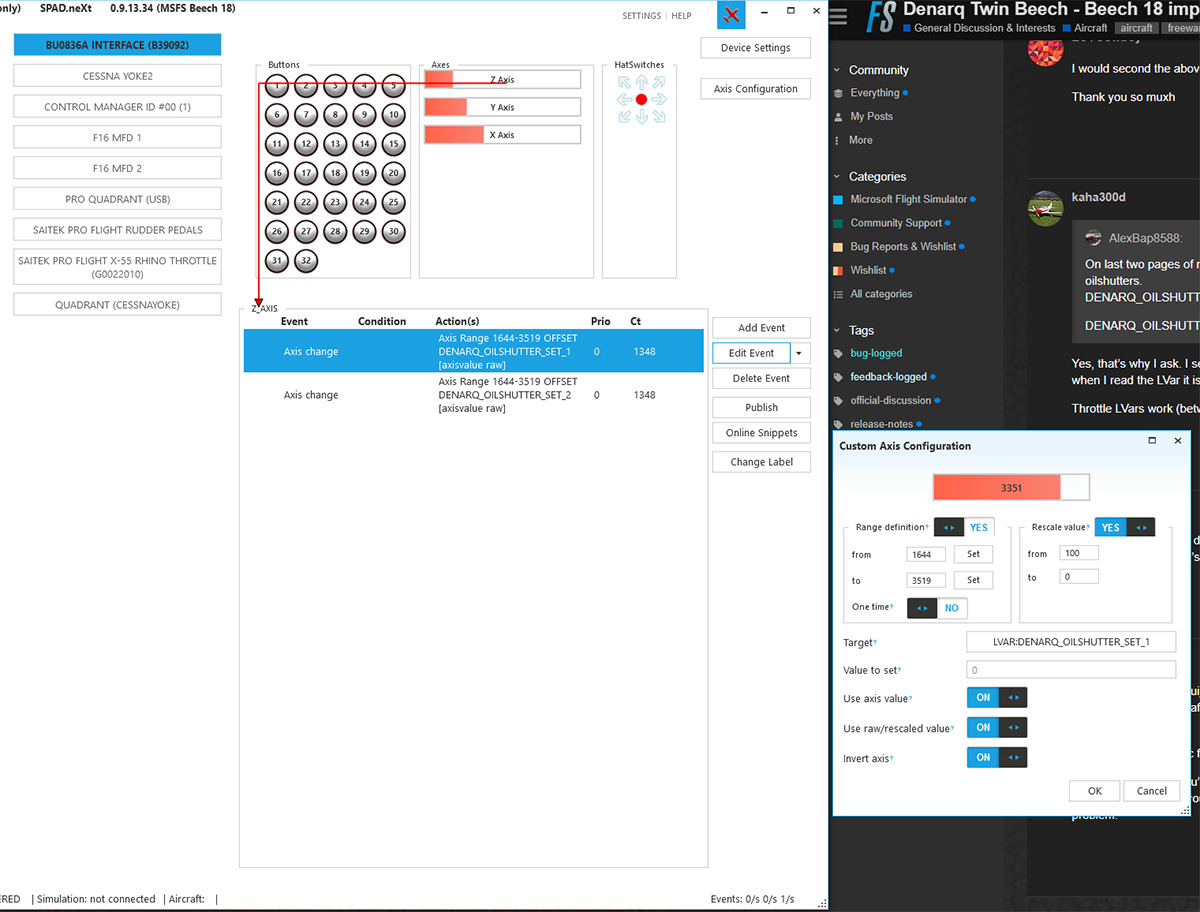Screen dimensions: 1200x912
Task: Click the Set button for range from
Action: point(973,554)
